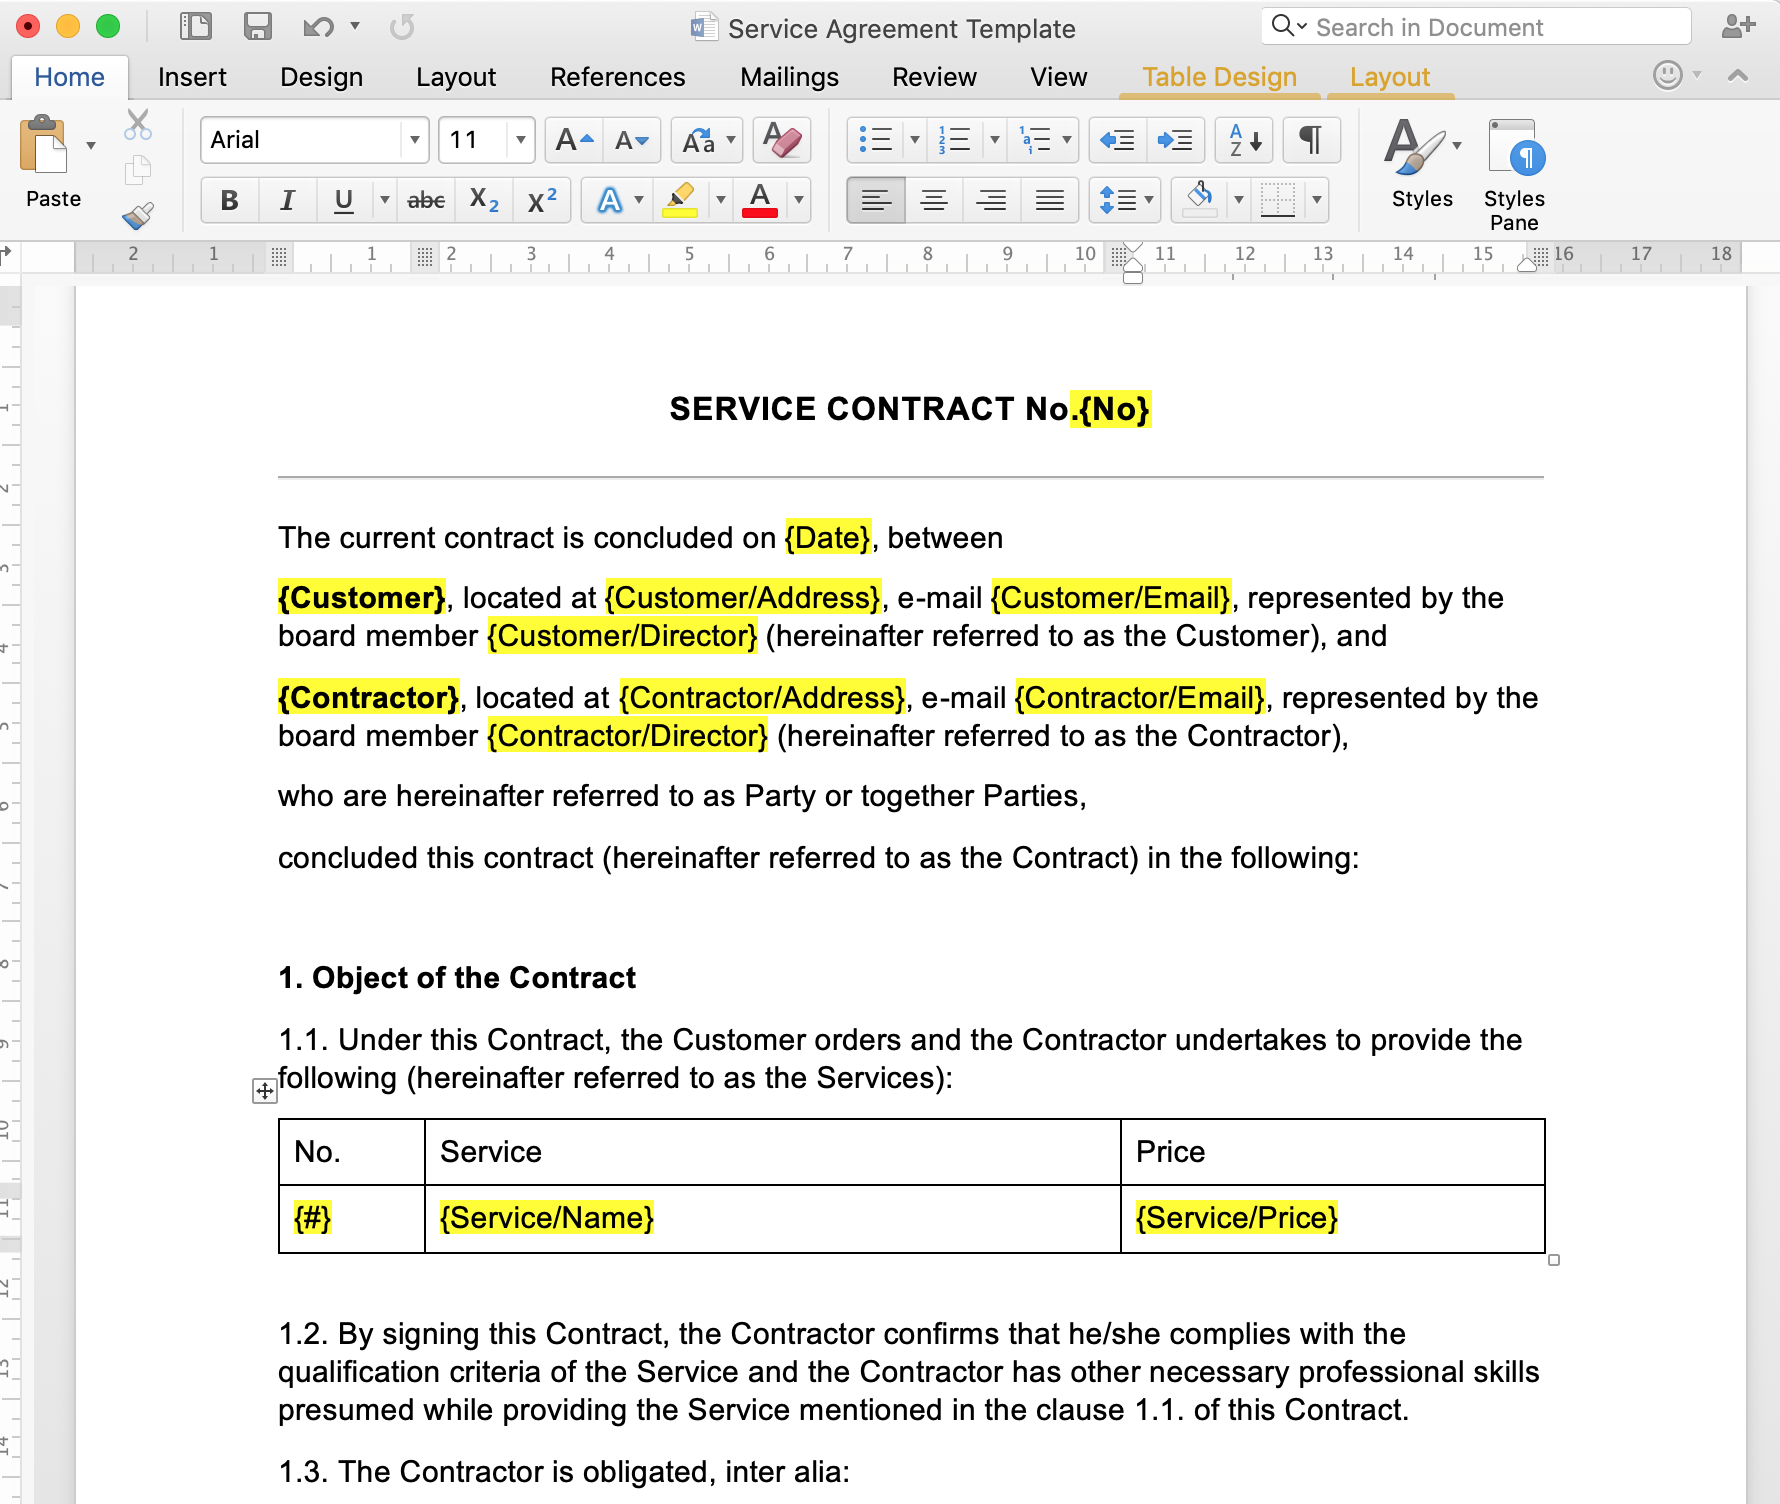Click the Save disk icon
Viewport: 1780px width, 1504px height.
[257, 27]
